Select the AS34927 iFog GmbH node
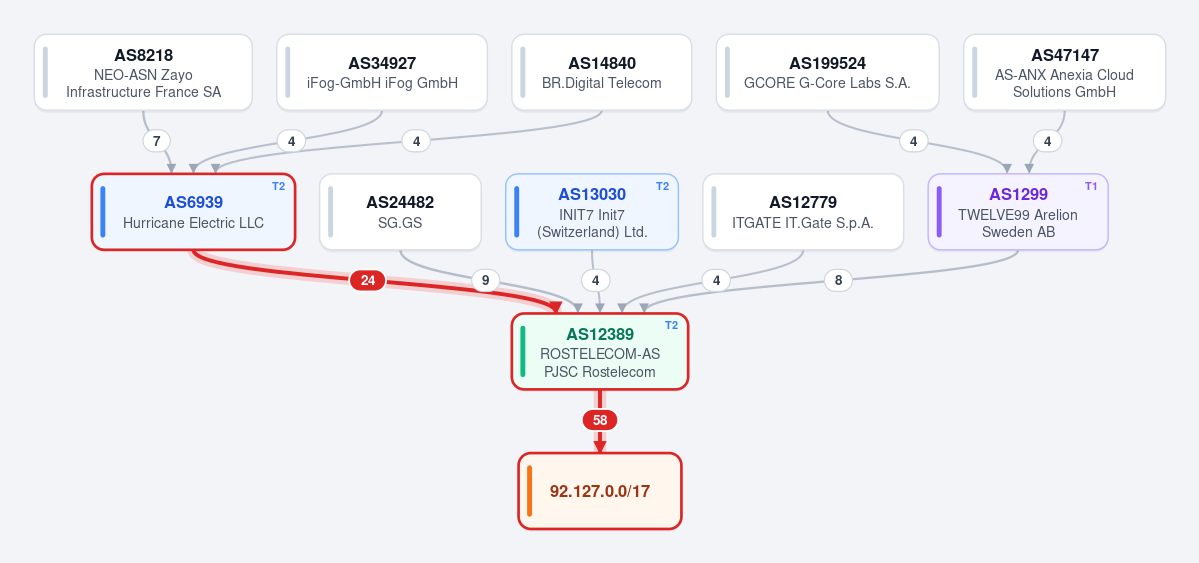The image size is (1199, 563). [x=382, y=73]
